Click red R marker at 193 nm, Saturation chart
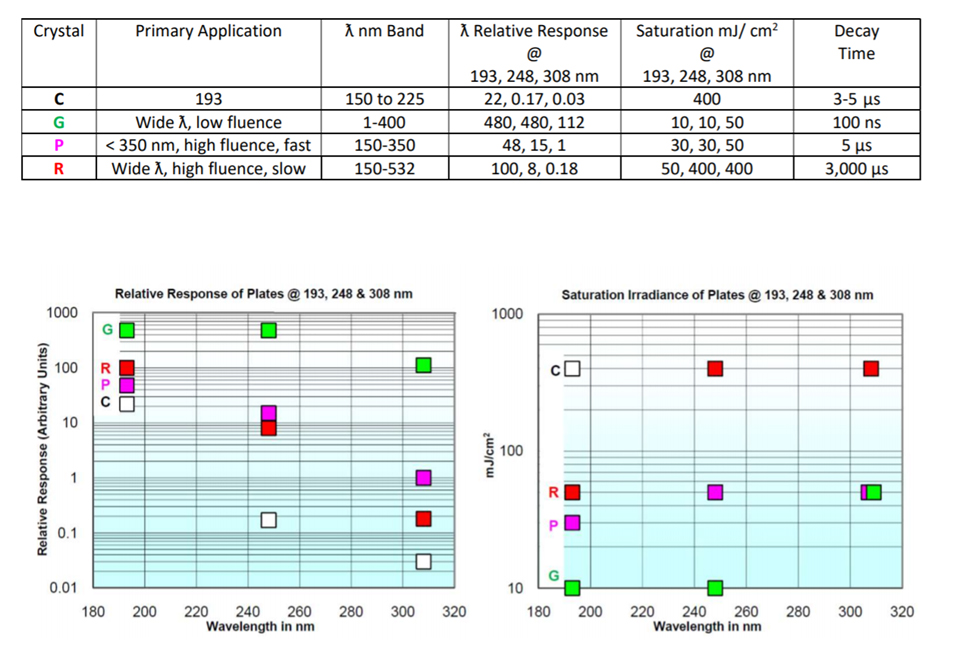Image resolution: width=960 pixels, height=646 pixels. (572, 492)
